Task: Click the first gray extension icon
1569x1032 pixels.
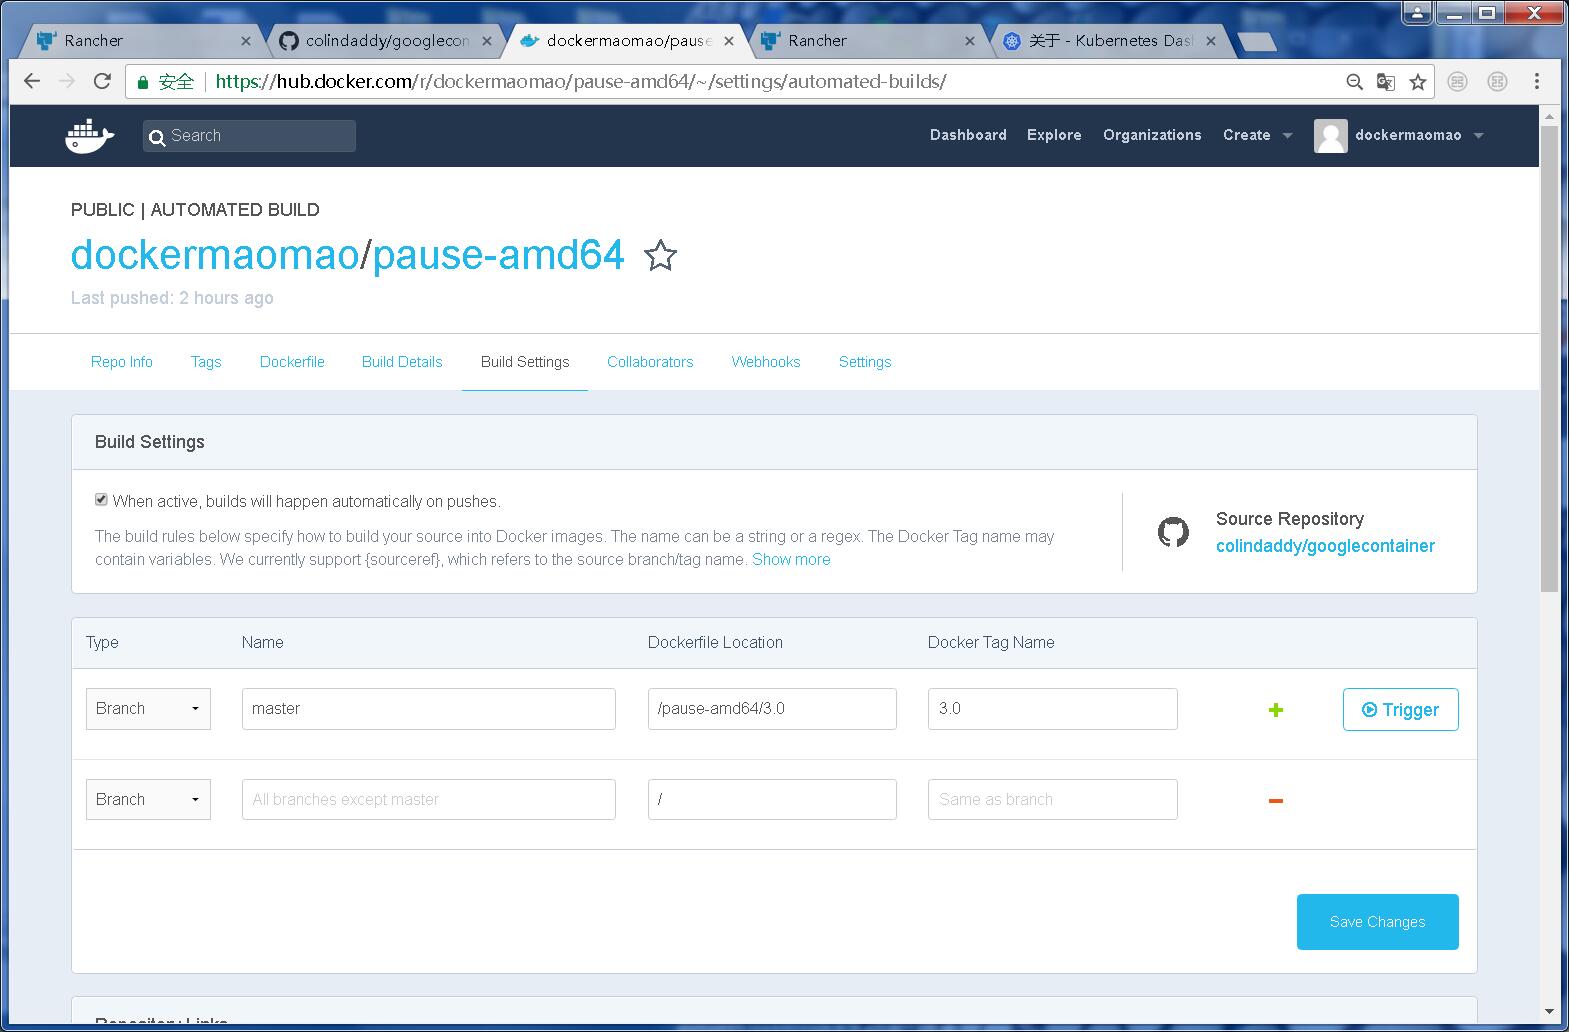Action: [x=1458, y=82]
